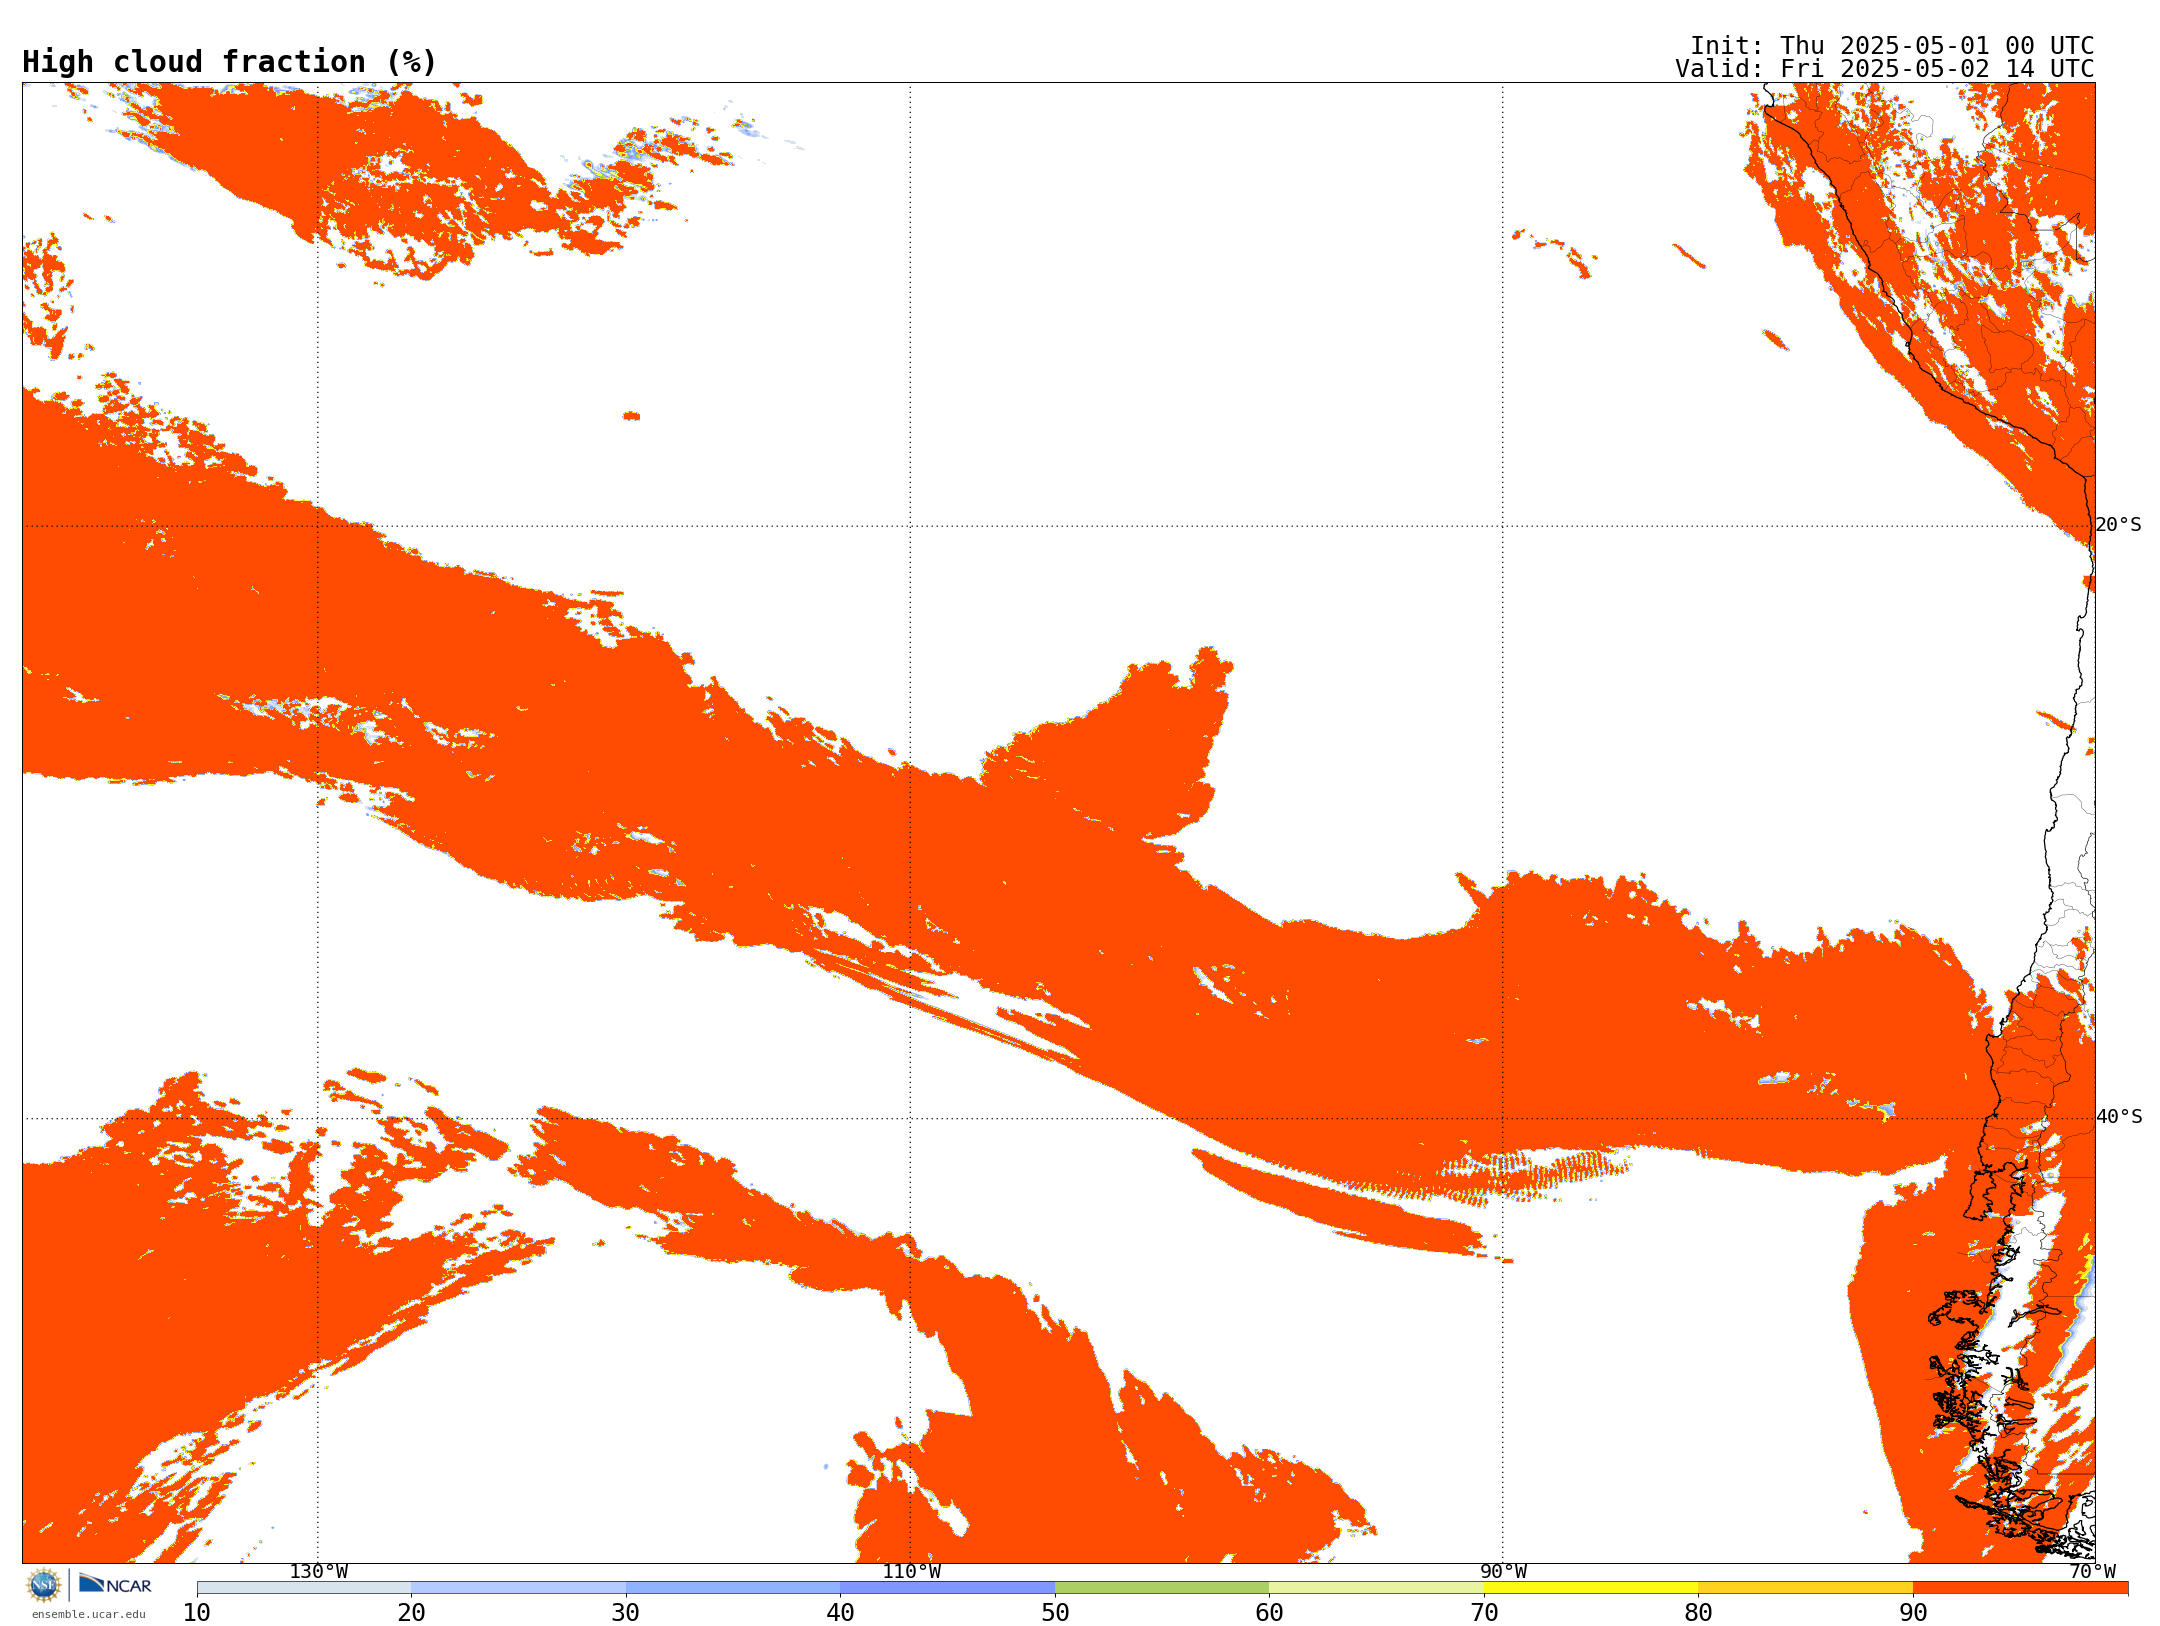Click the 130°W longitude label
The width and height of the screenshot is (2160, 1626).
coord(319,1571)
